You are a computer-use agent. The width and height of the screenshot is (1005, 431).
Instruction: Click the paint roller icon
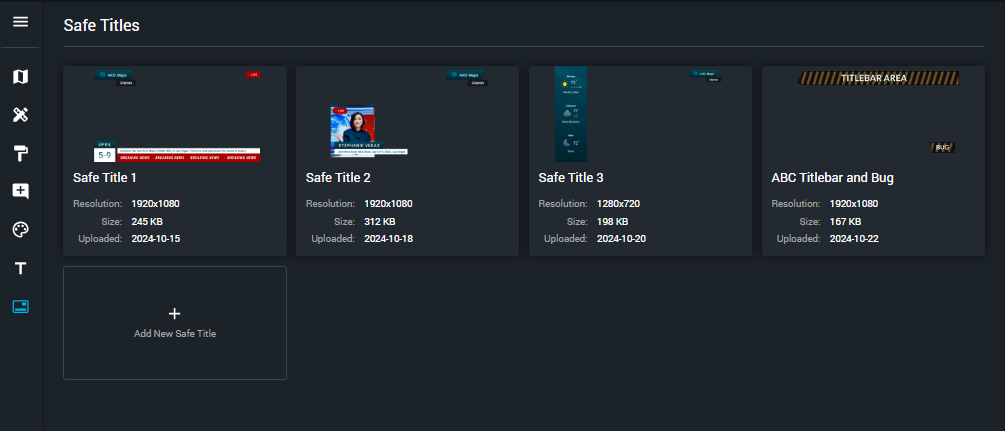tap(20, 153)
